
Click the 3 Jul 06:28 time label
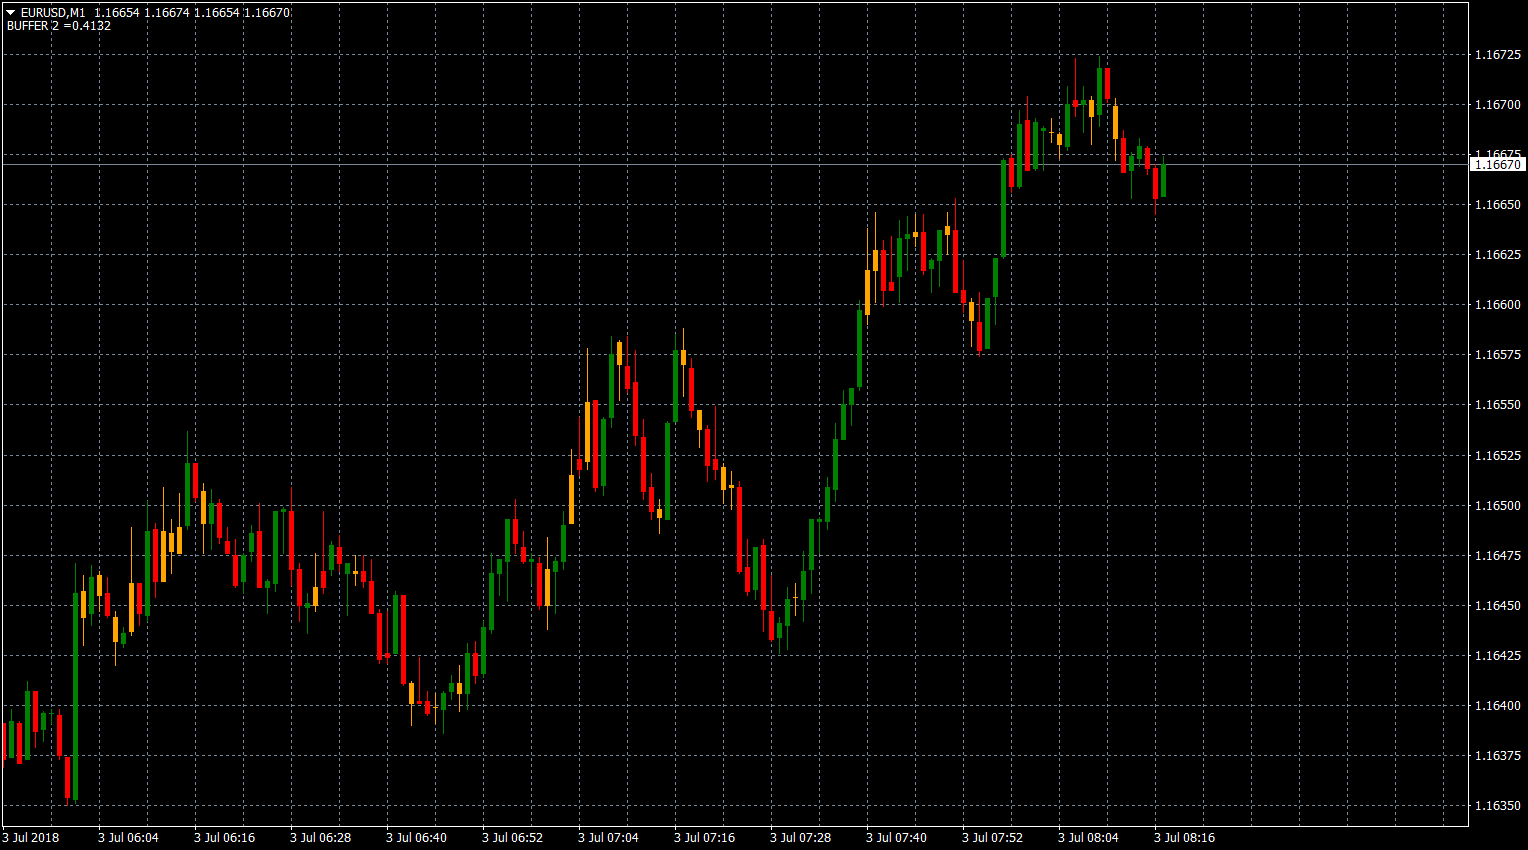[x=320, y=838]
